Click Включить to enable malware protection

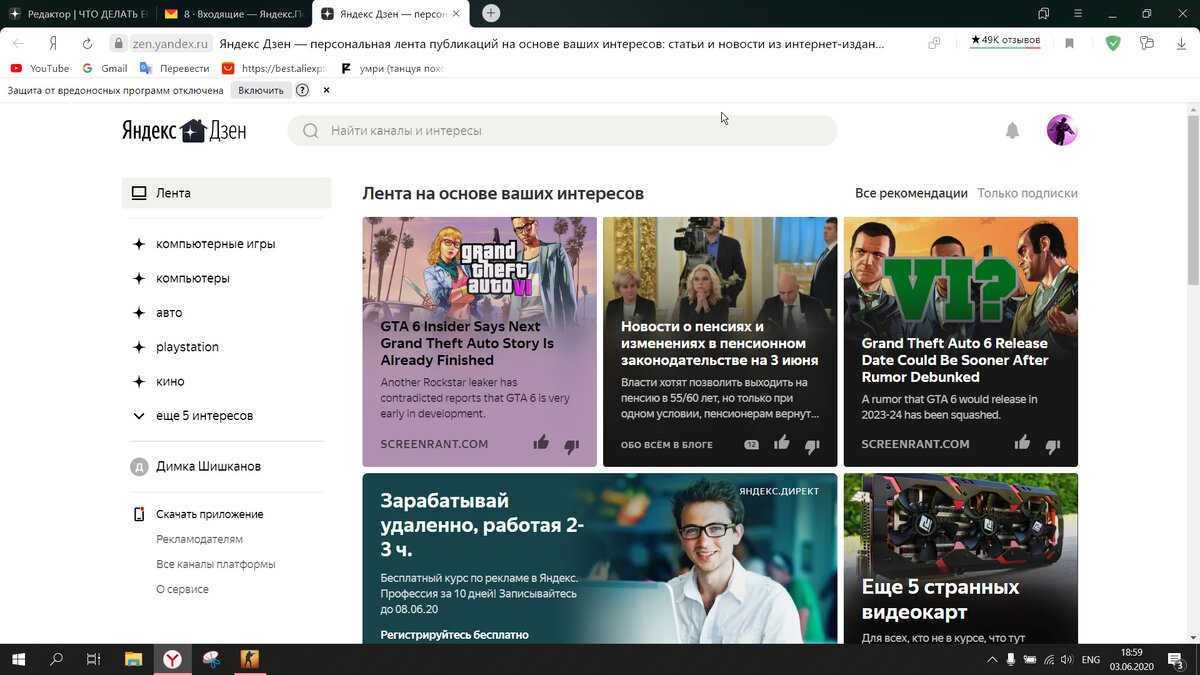(x=260, y=90)
